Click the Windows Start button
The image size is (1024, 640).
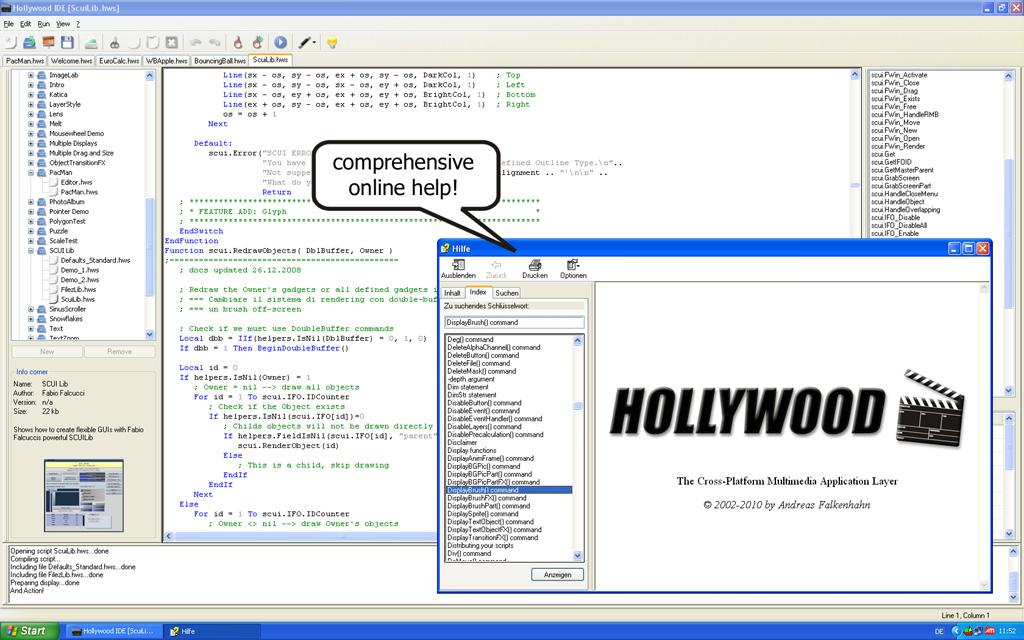coord(29,631)
